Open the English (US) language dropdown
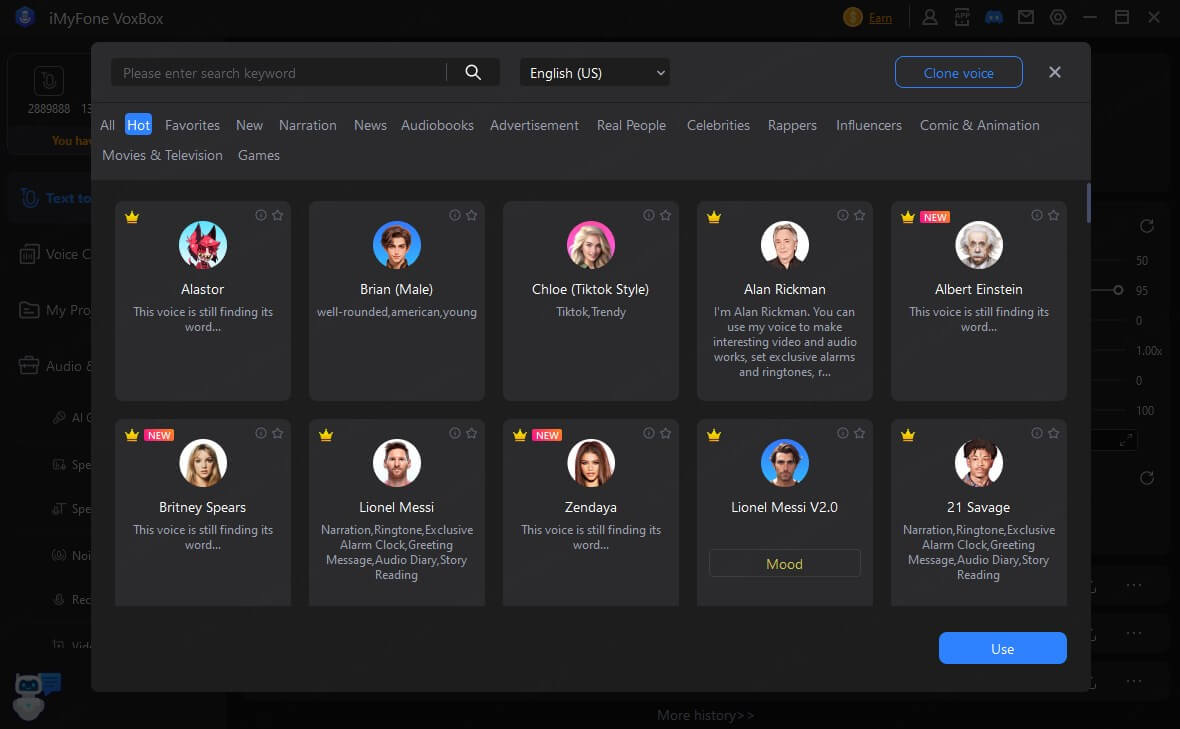The image size is (1180, 729). coord(595,73)
